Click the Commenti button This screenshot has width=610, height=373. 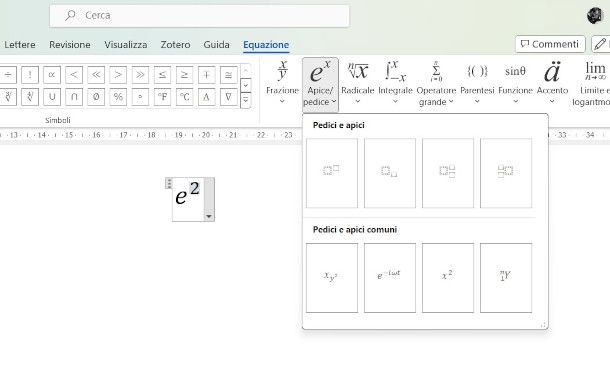tap(550, 44)
